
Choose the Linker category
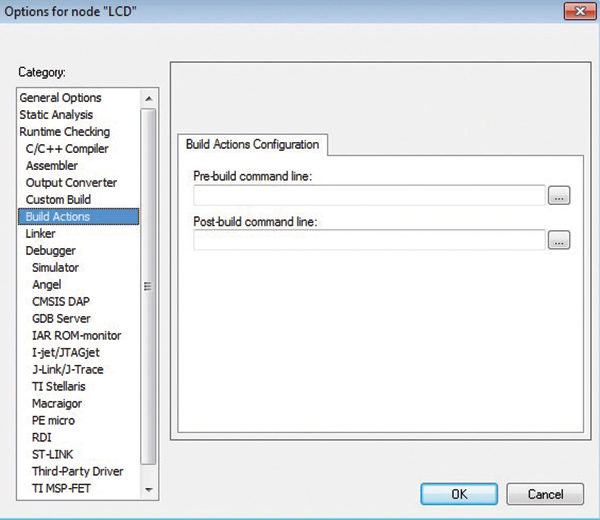(x=41, y=234)
